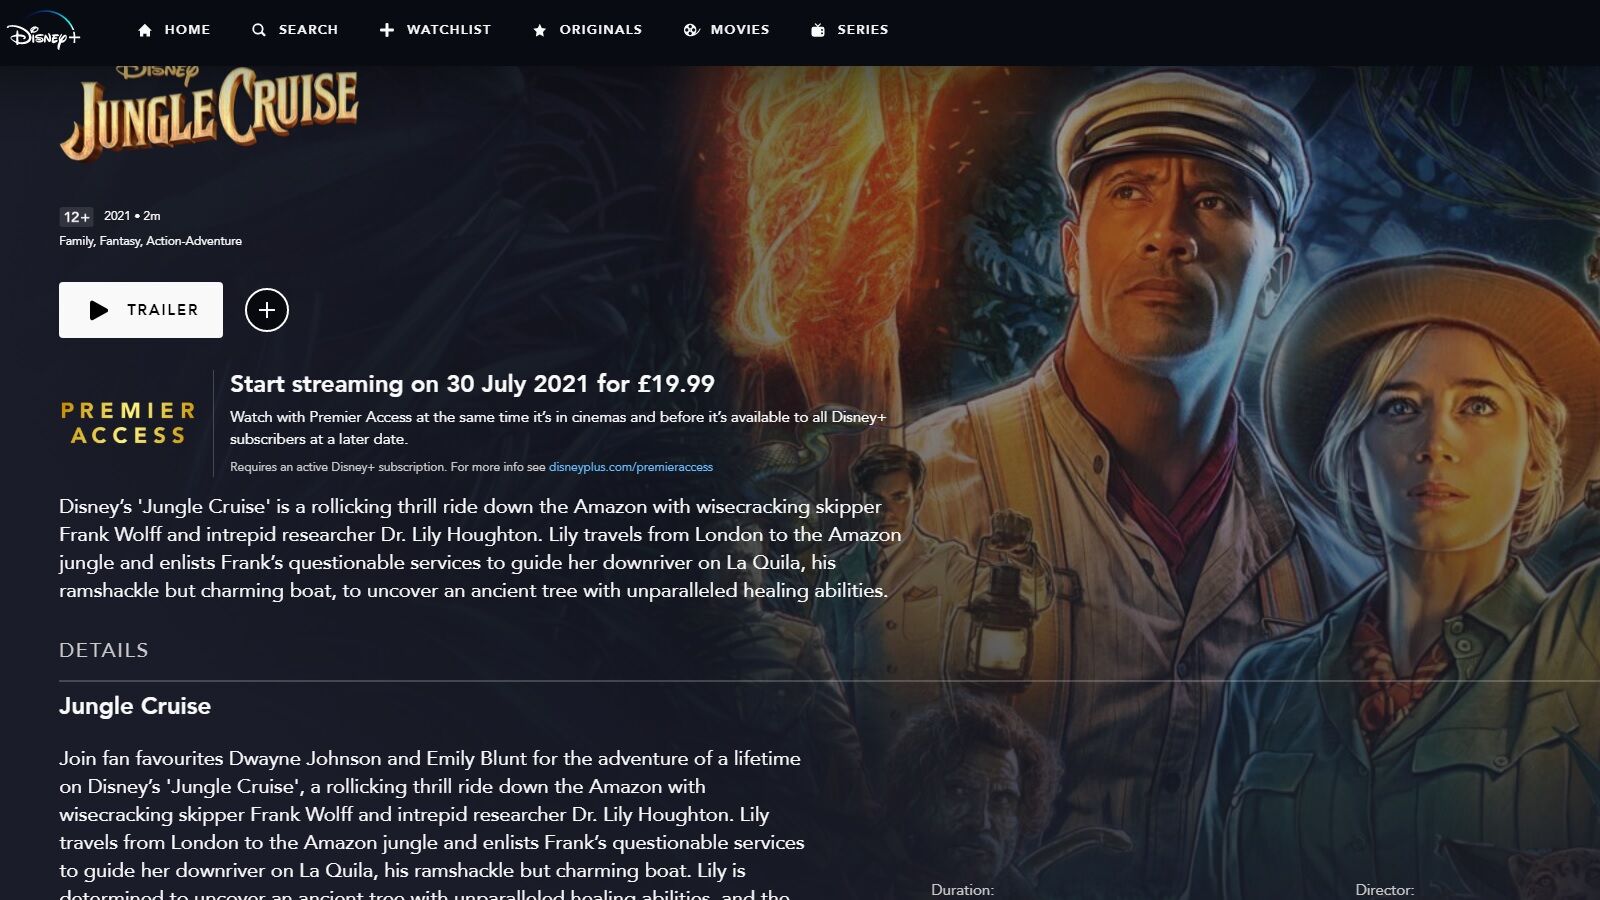Open the Originals section
The width and height of the screenshot is (1600, 900).
(x=587, y=30)
